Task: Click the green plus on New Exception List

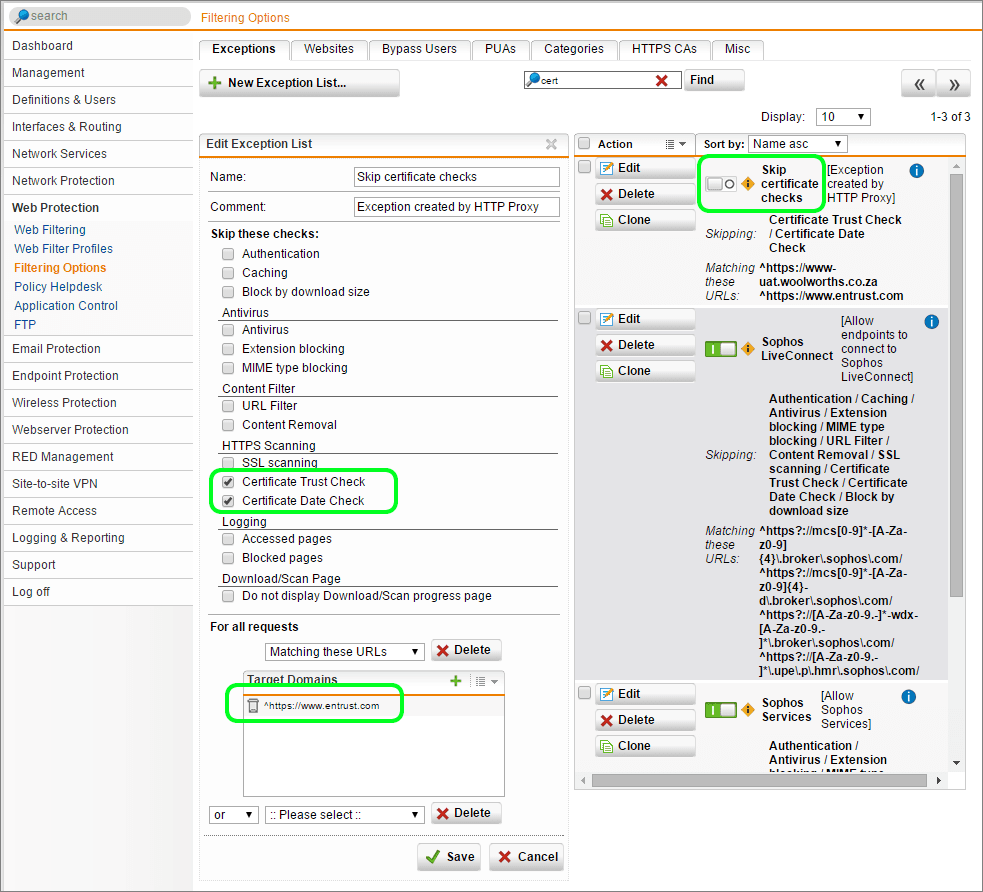Action: pyautogui.click(x=214, y=83)
